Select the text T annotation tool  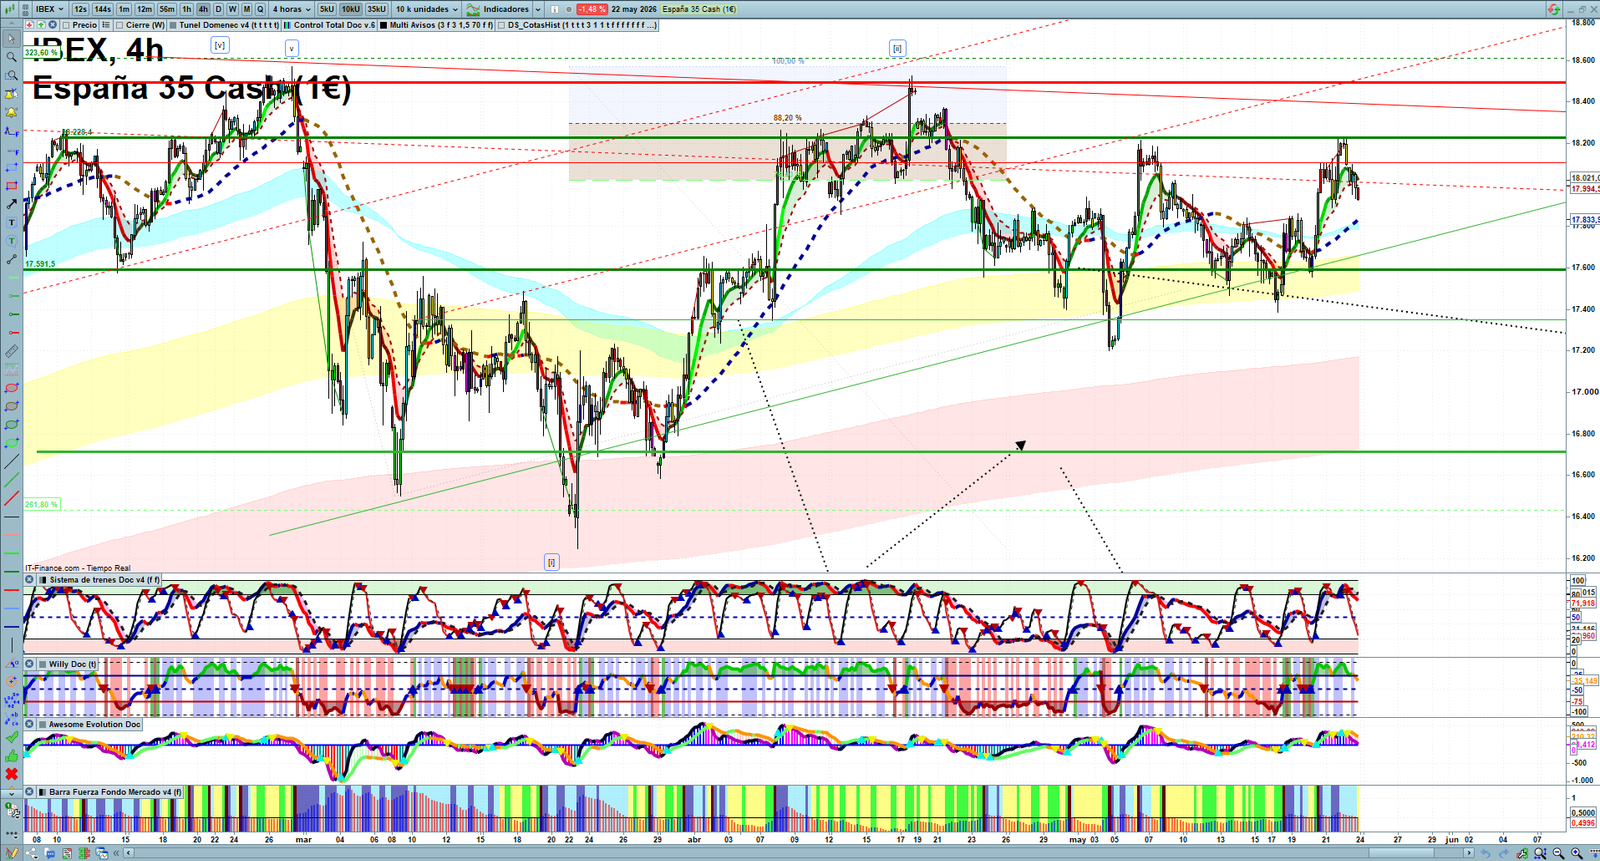pos(11,223)
